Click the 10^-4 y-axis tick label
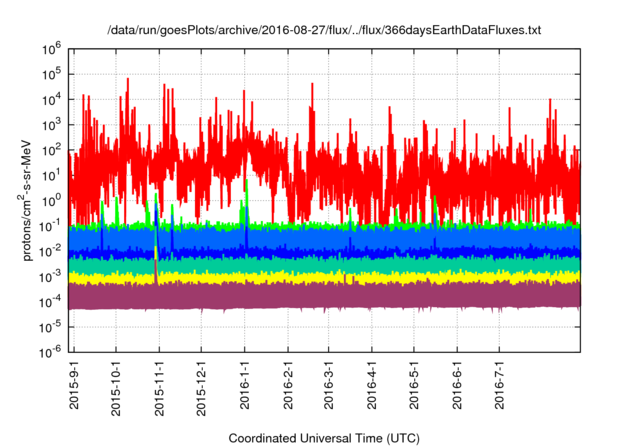This screenshot has width=640, height=448. [x=50, y=302]
